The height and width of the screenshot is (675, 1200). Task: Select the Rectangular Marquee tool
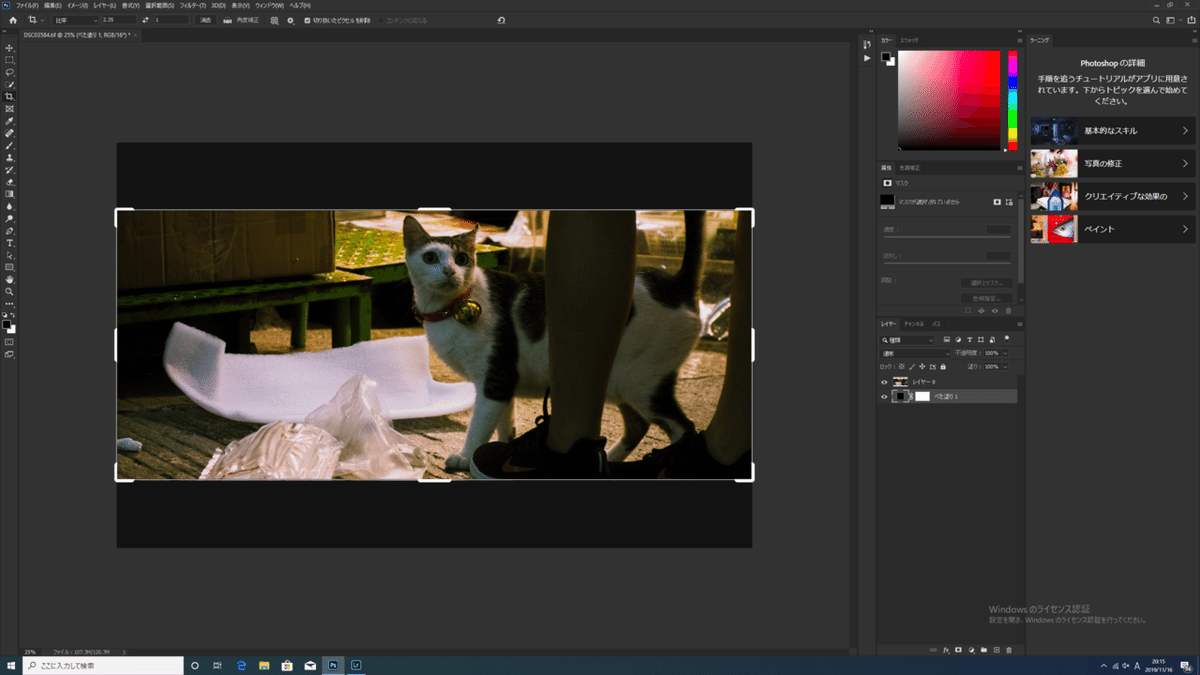(10, 60)
